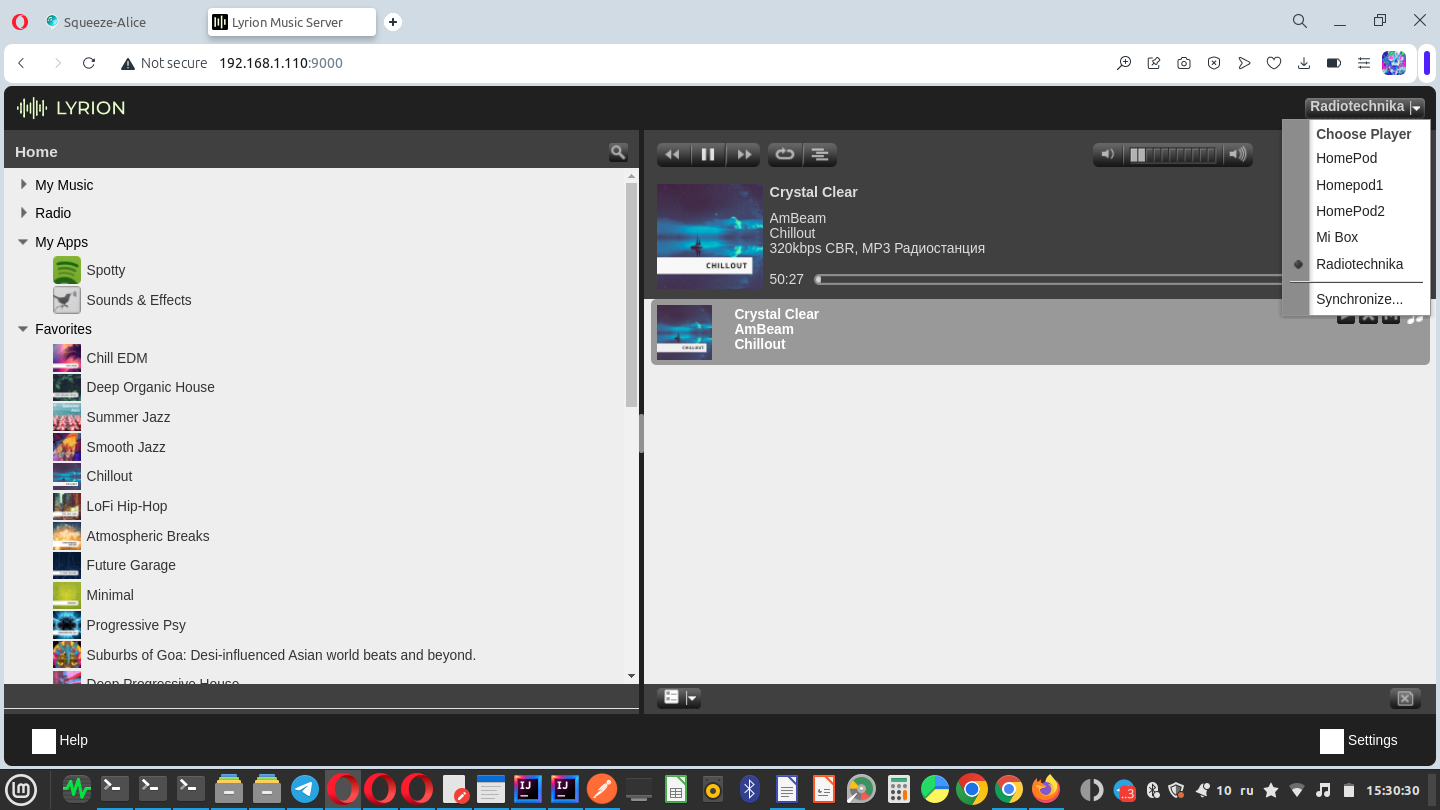Open the Radiotechnika player dropdown
1440x810 pixels.
click(x=1364, y=107)
